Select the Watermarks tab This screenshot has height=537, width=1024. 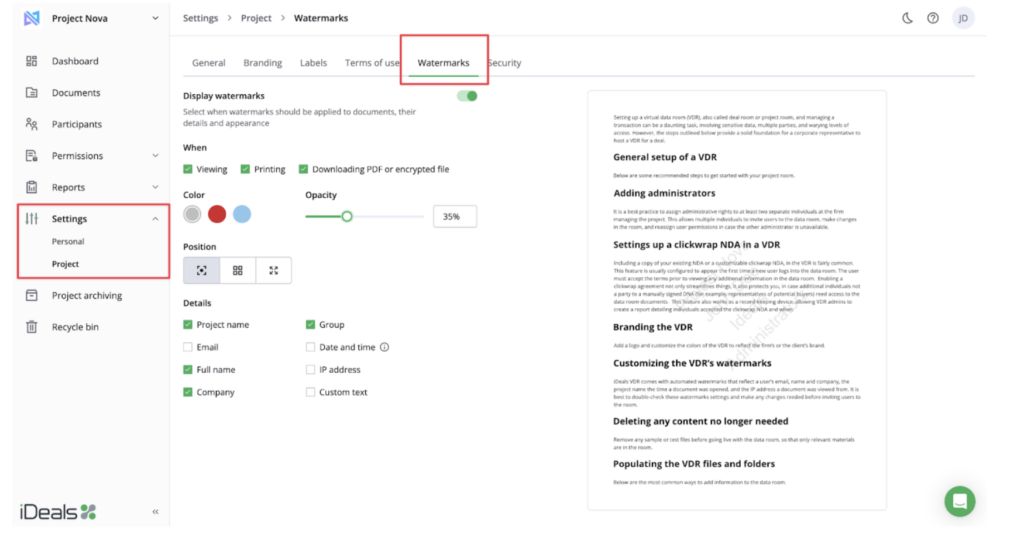click(x=443, y=63)
